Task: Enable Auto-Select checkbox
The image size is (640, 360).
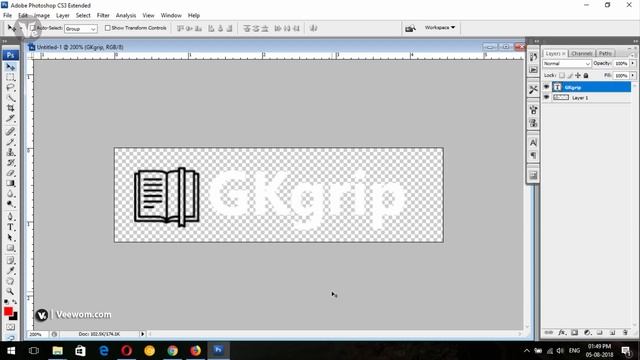Action: click(x=33, y=28)
